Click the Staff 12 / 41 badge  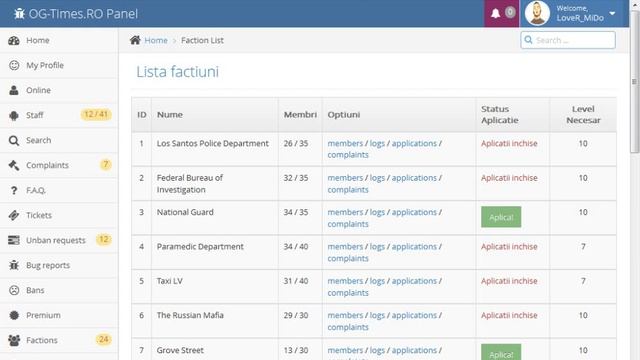pos(96,114)
